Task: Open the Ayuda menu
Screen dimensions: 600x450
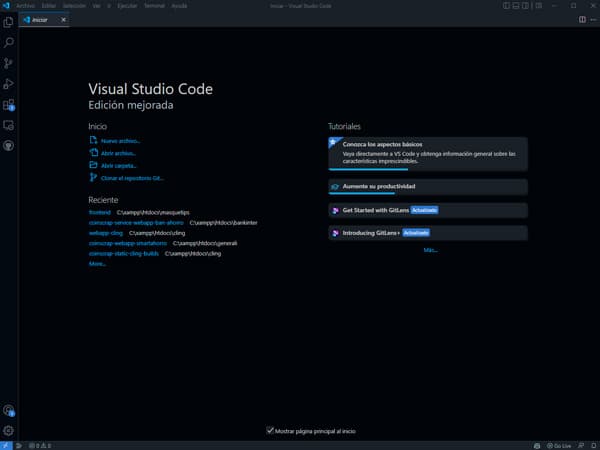Action: click(x=179, y=6)
